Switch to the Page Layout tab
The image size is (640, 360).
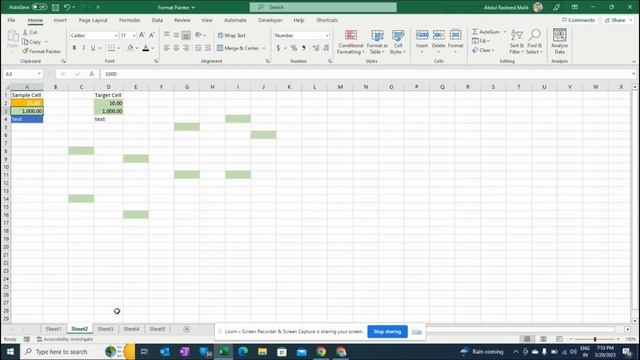93,20
